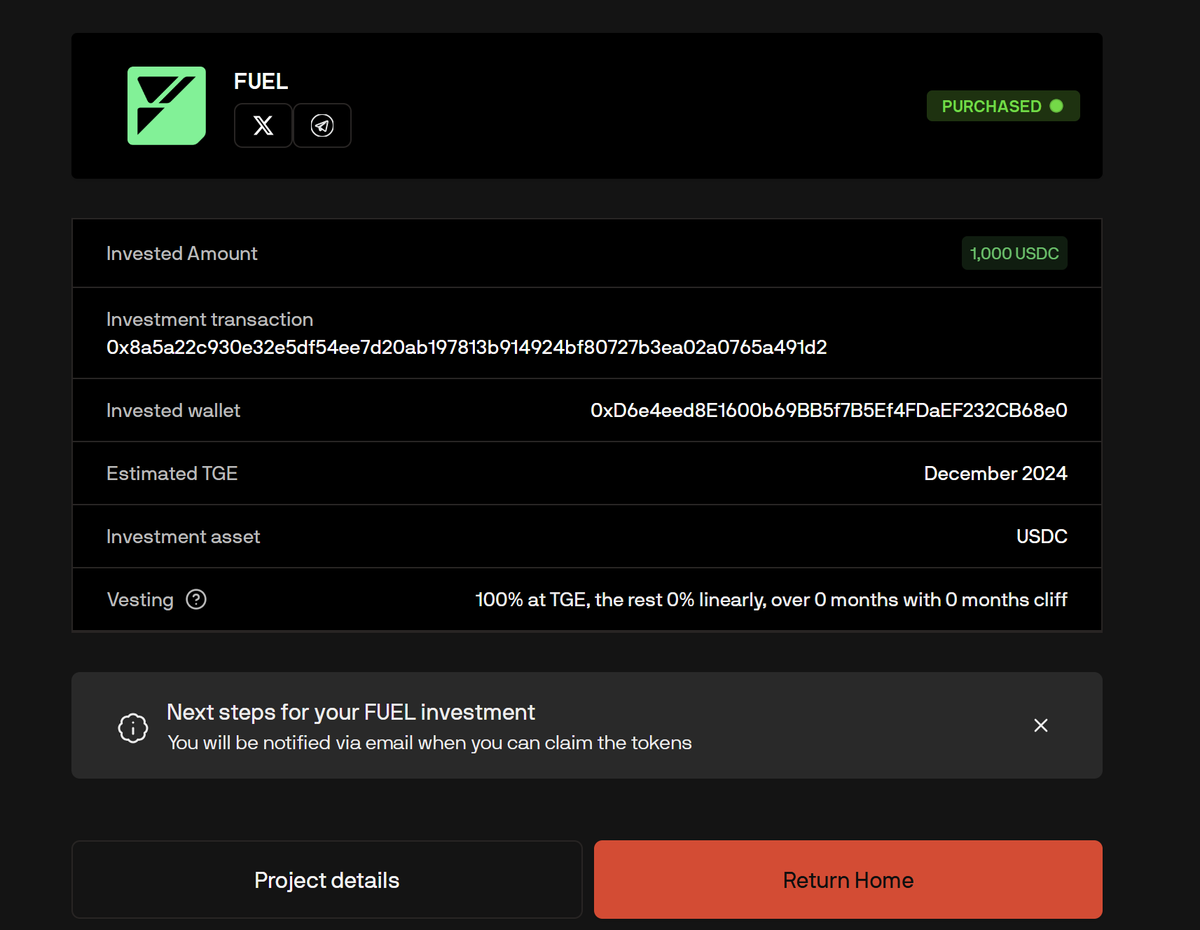
Task: Click the 'Invested Amount' label
Action: [182, 254]
